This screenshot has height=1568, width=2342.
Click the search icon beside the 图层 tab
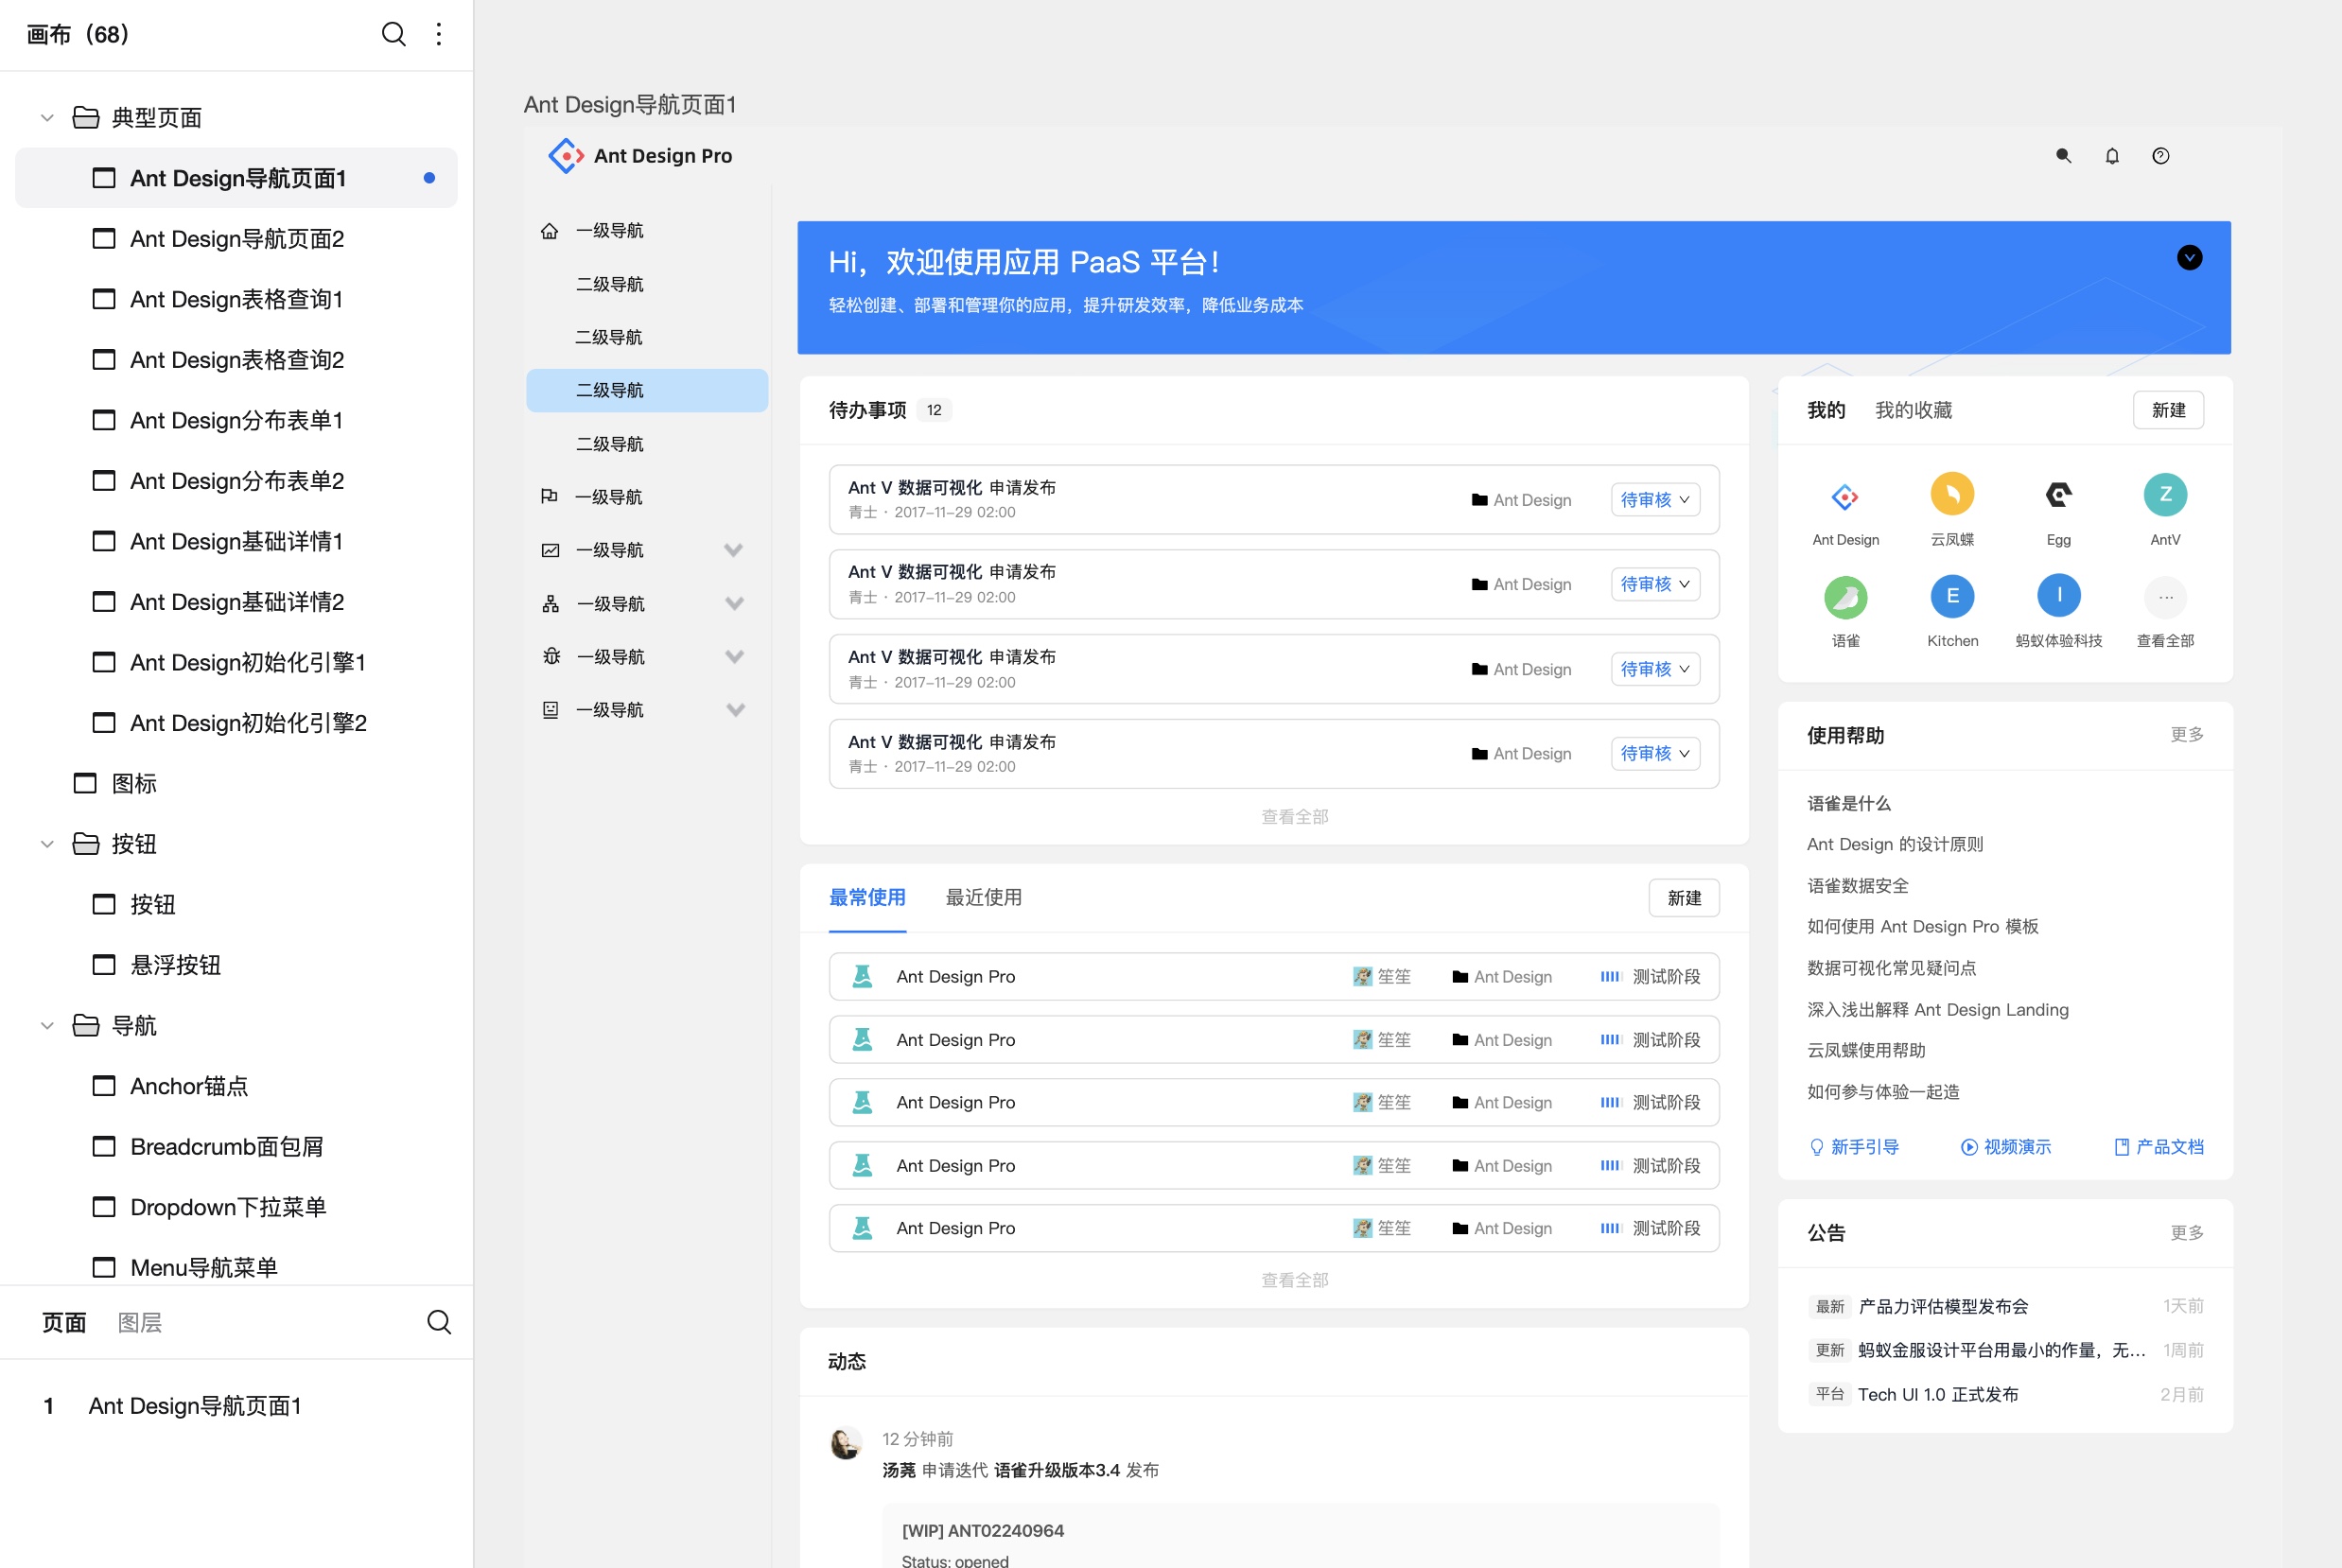coord(439,1322)
